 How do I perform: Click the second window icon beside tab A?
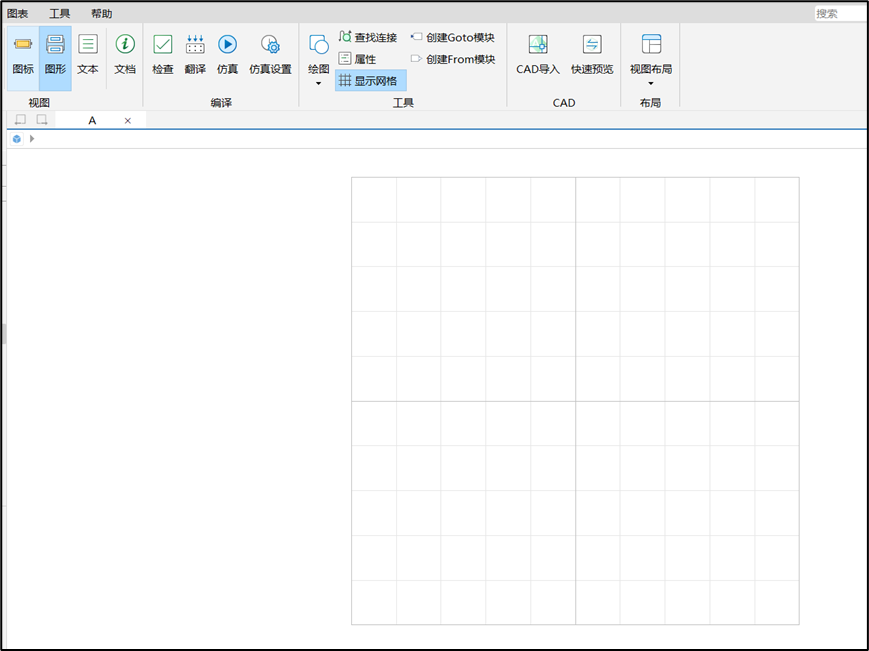pyautogui.click(x=42, y=120)
